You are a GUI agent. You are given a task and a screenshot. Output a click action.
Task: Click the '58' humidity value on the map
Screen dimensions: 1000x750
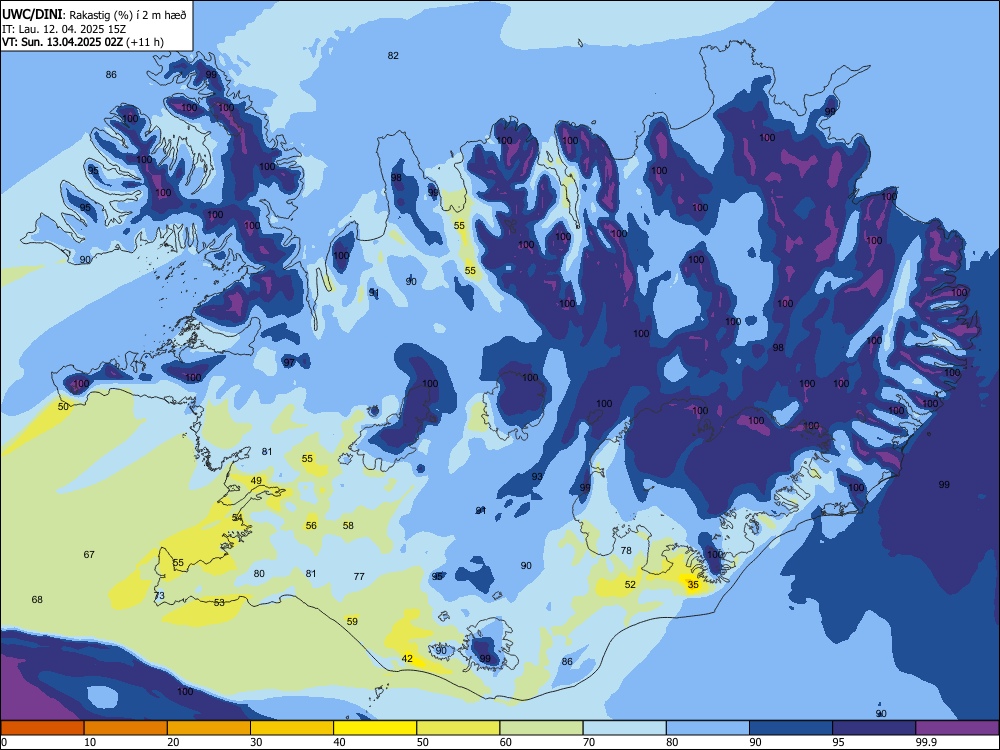(348, 526)
